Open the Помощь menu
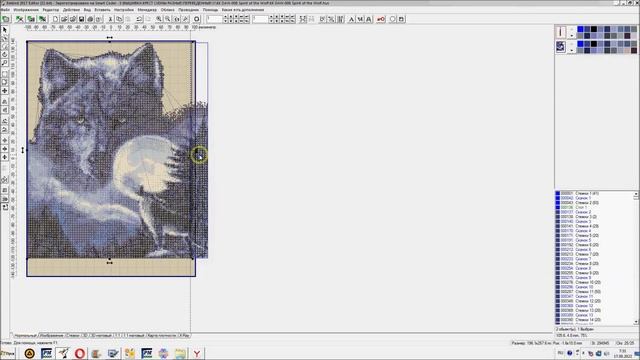The height and width of the screenshot is (360, 640). 210,10
